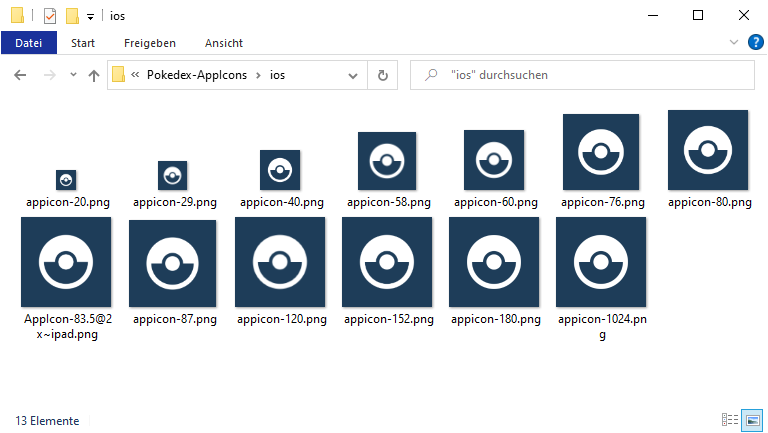Viewport: 768px width, 433px height.
Task: Select the appicon-20.png file
Action: (67, 180)
